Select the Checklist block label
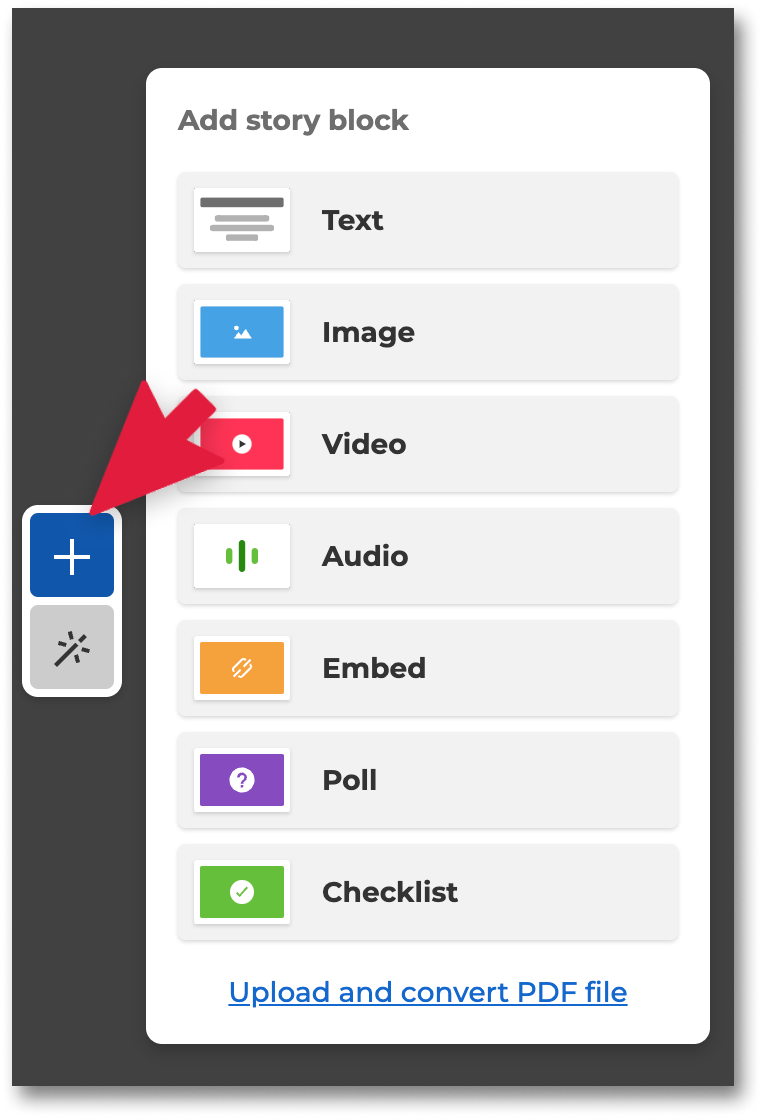Viewport: 762px width, 1118px height. click(390, 892)
